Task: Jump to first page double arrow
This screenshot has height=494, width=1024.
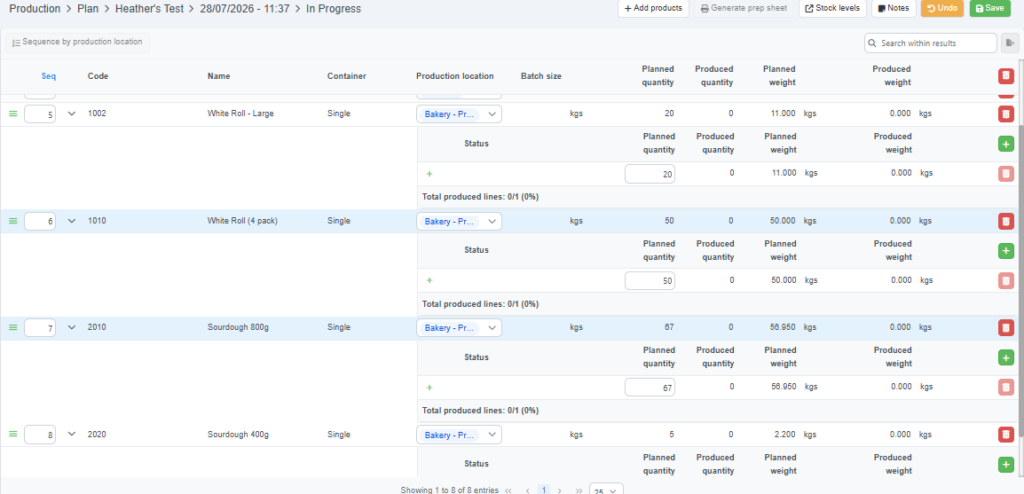Action: (x=508, y=490)
